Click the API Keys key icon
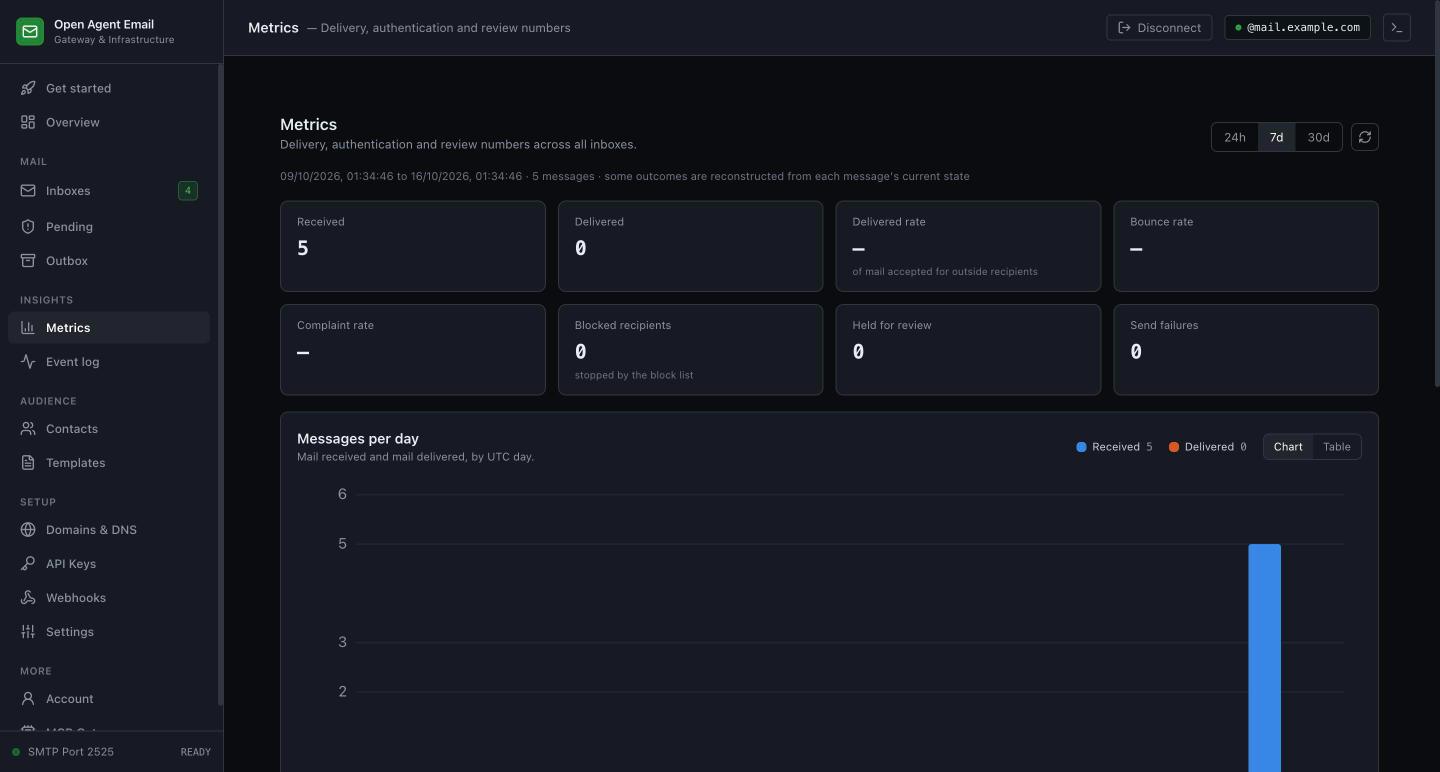 (x=28, y=563)
